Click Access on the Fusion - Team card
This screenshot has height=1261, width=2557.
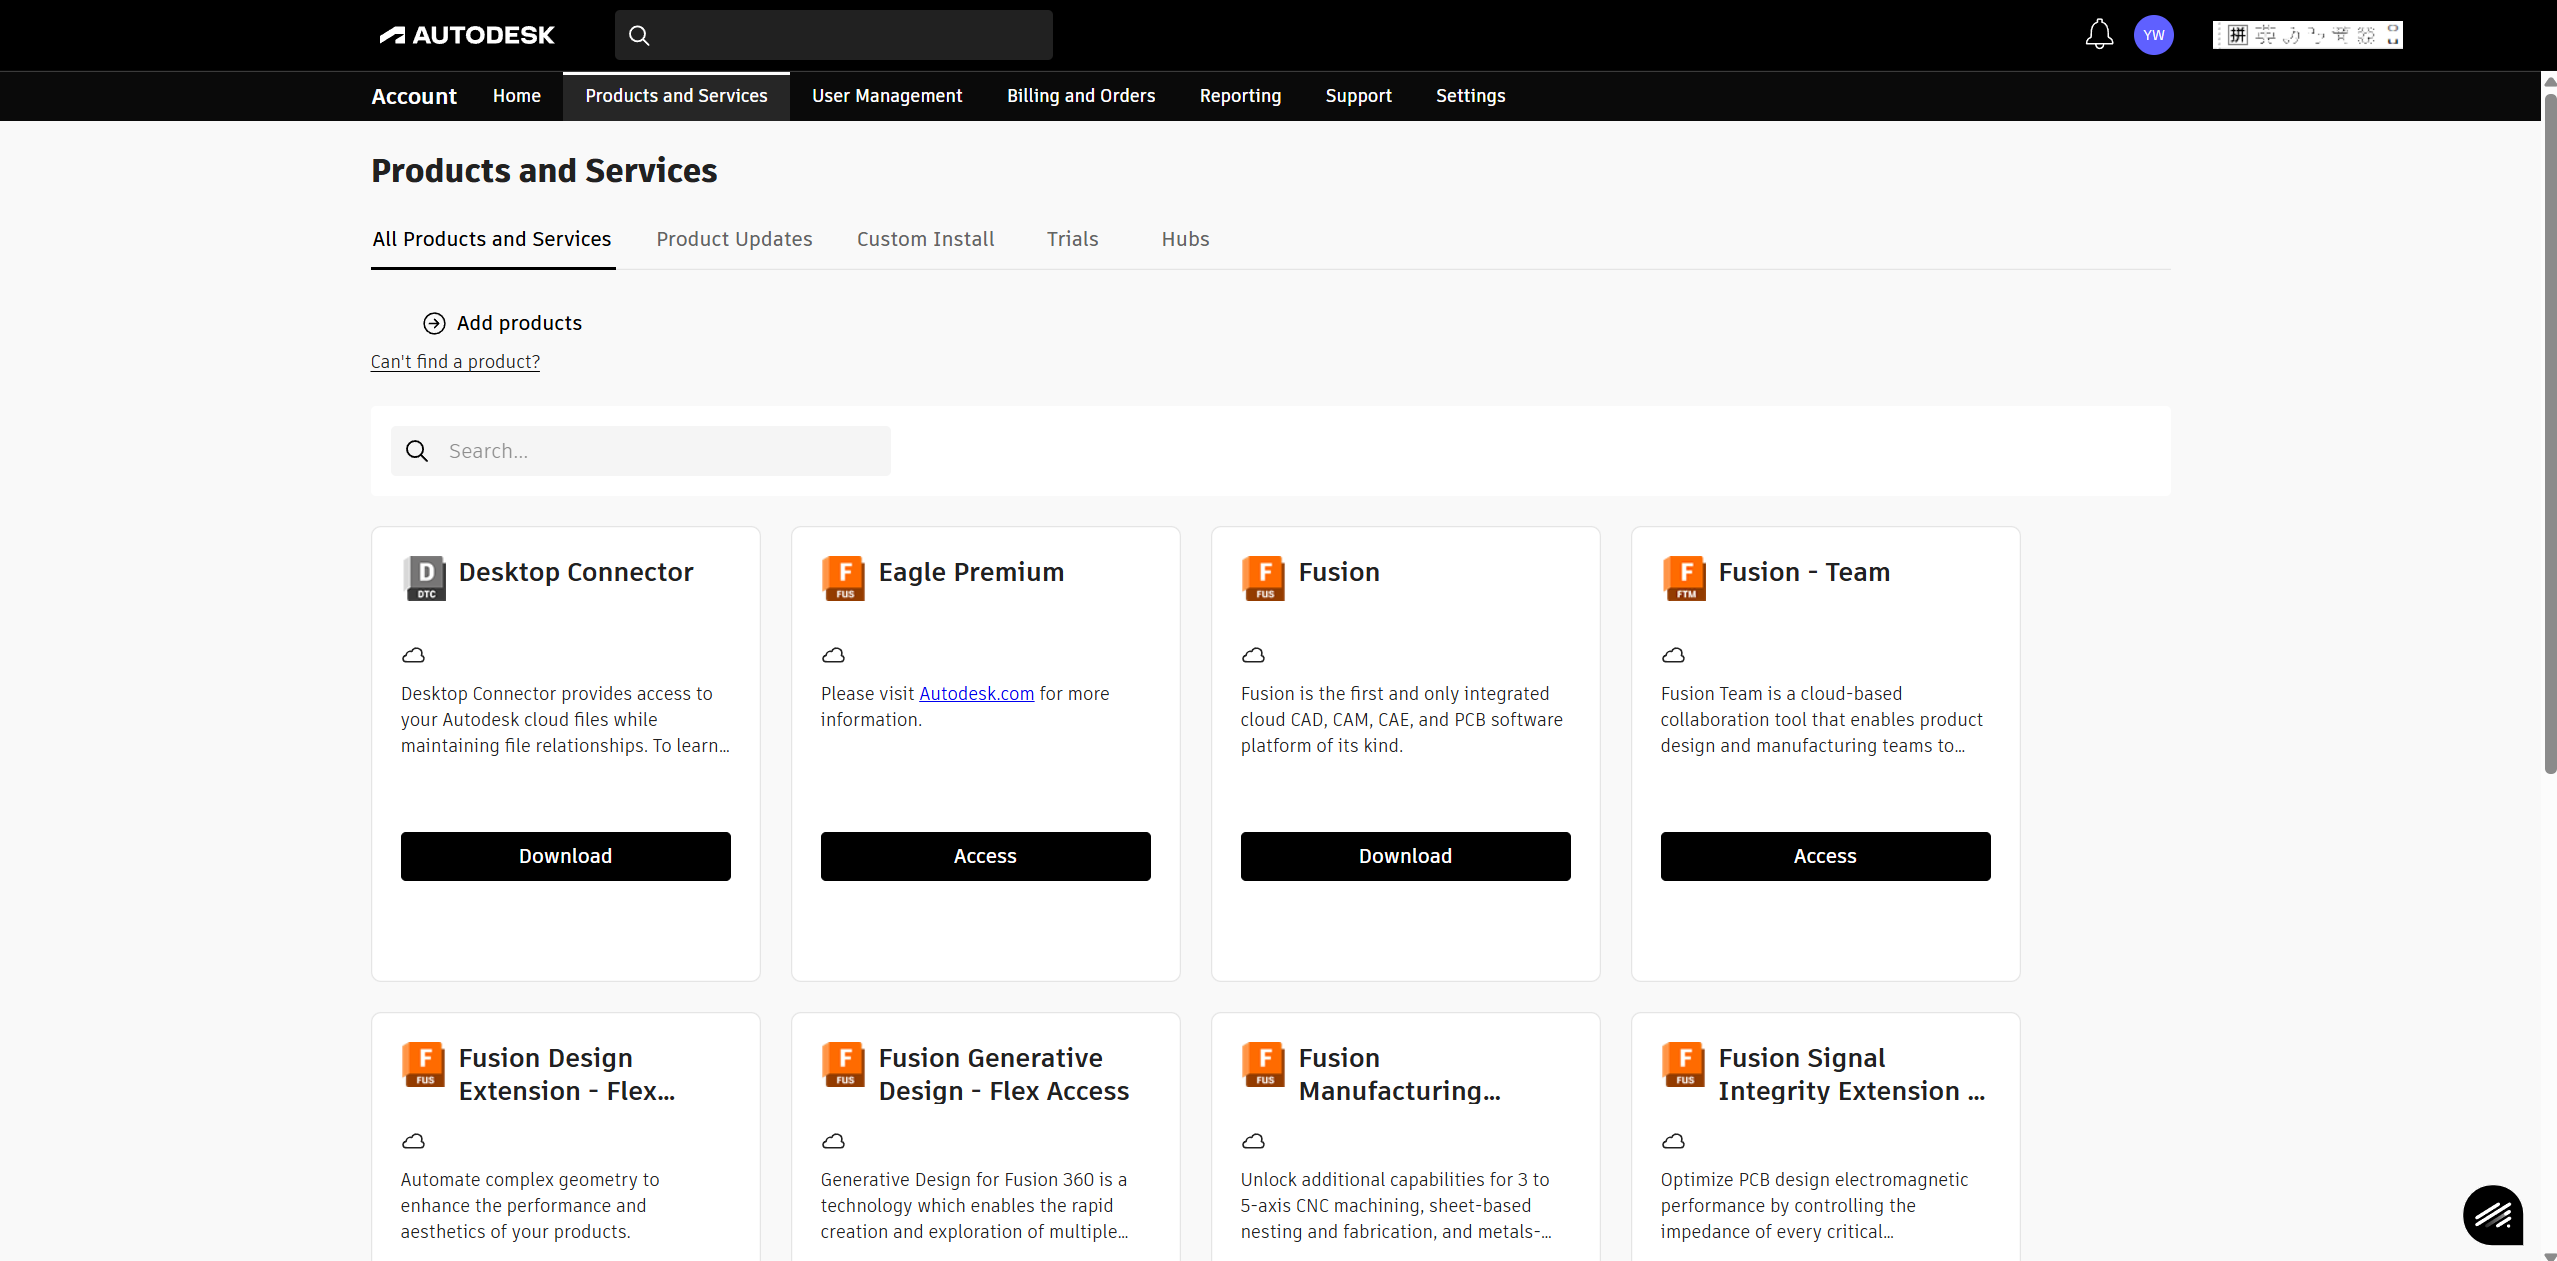(1826, 856)
